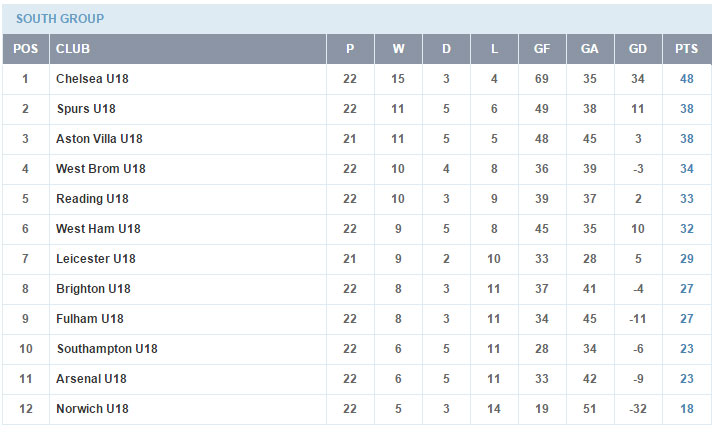Open the Arsenal U18 team link
The width and height of the screenshot is (716, 444).
point(91,379)
